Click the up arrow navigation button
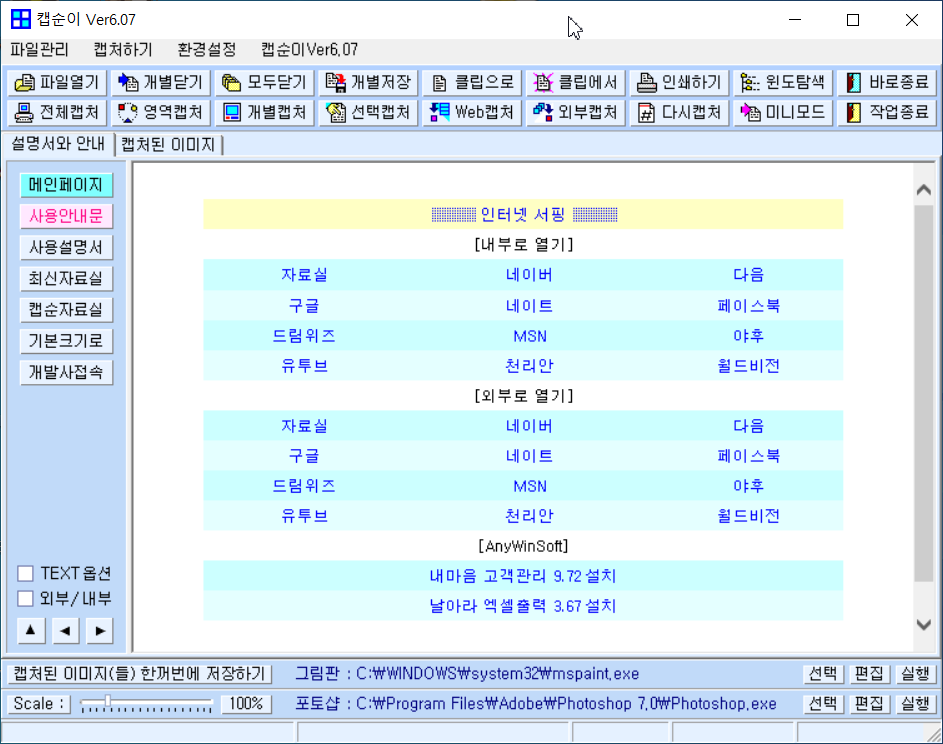Image resolution: width=943 pixels, height=744 pixels. click(31, 631)
